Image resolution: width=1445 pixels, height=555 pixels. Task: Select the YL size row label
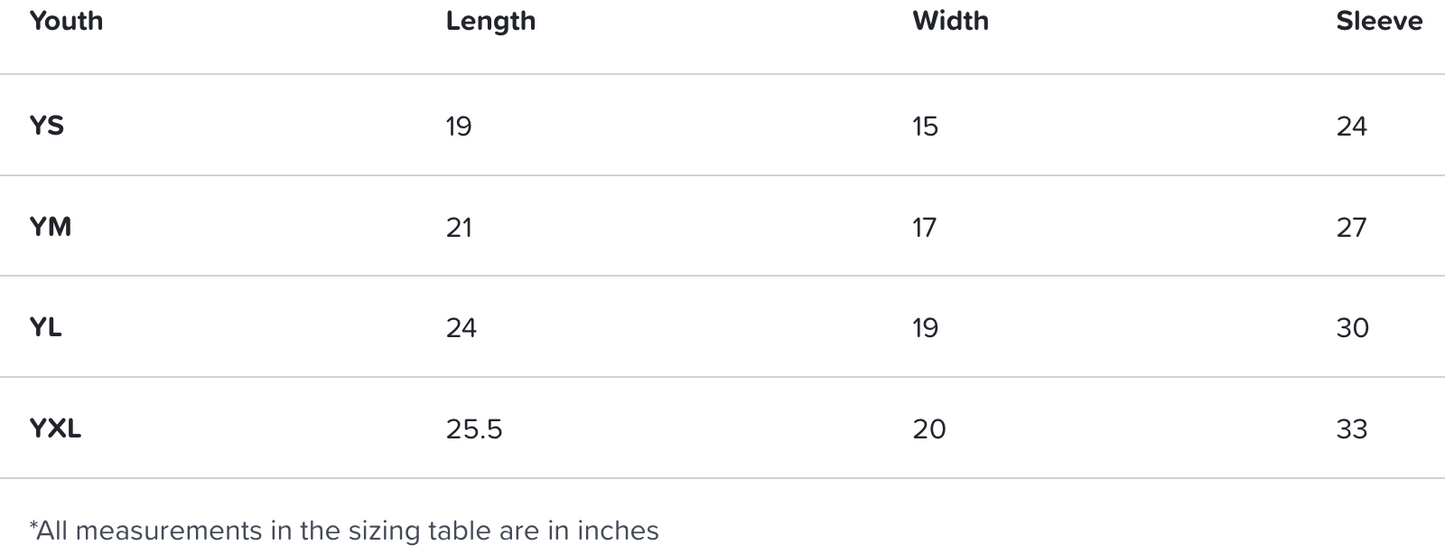point(46,328)
